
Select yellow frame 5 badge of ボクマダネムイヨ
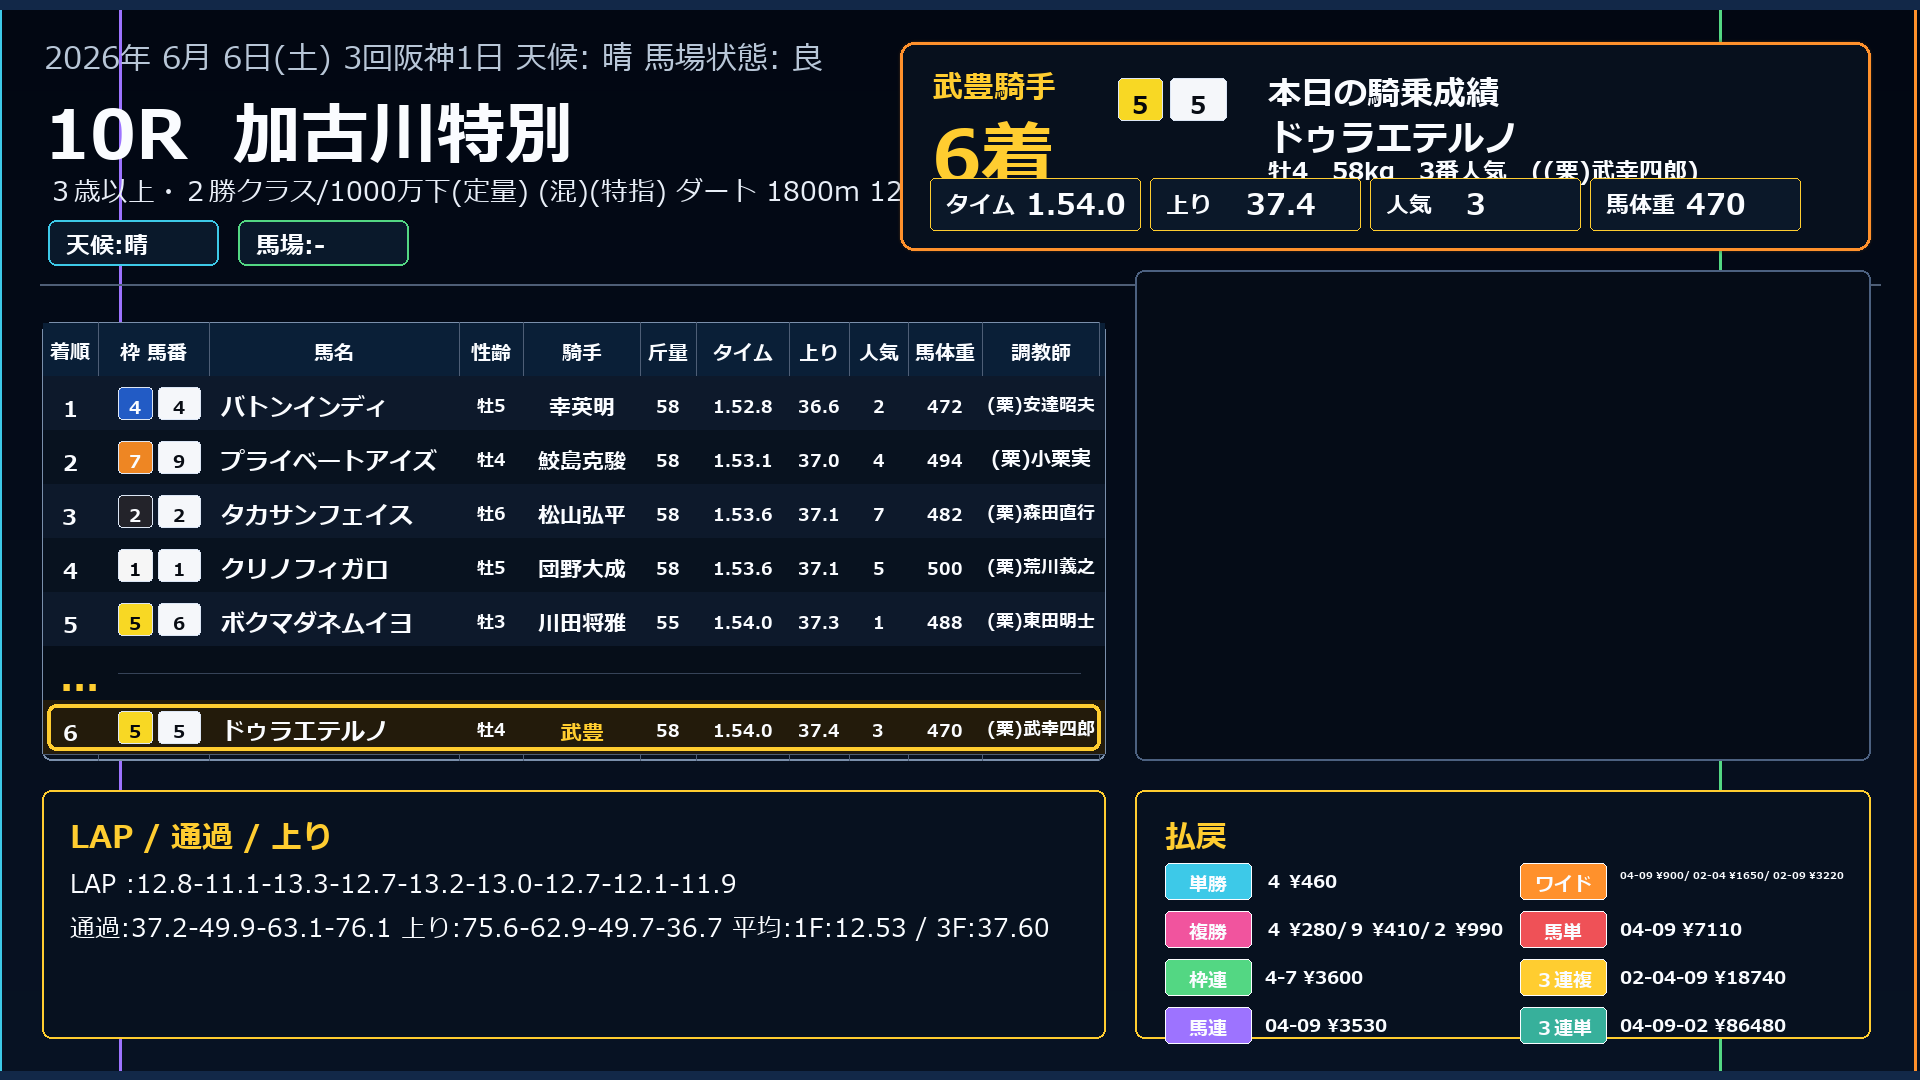click(135, 620)
